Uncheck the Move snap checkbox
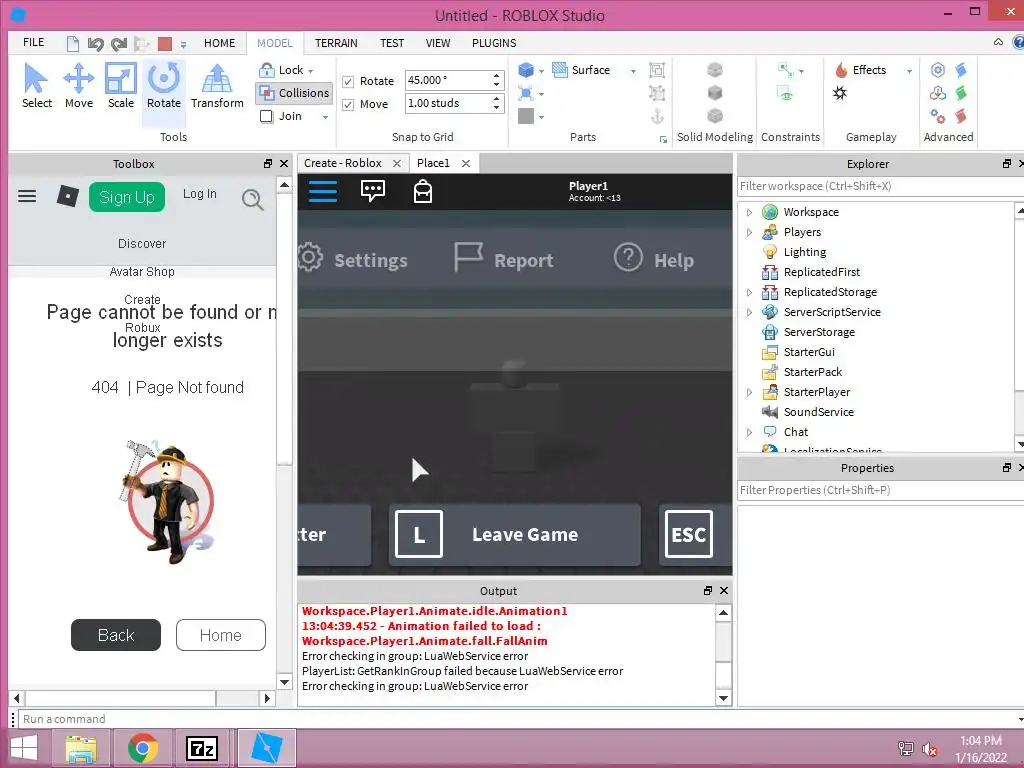Screen dimensions: 1024x768 pos(348,104)
